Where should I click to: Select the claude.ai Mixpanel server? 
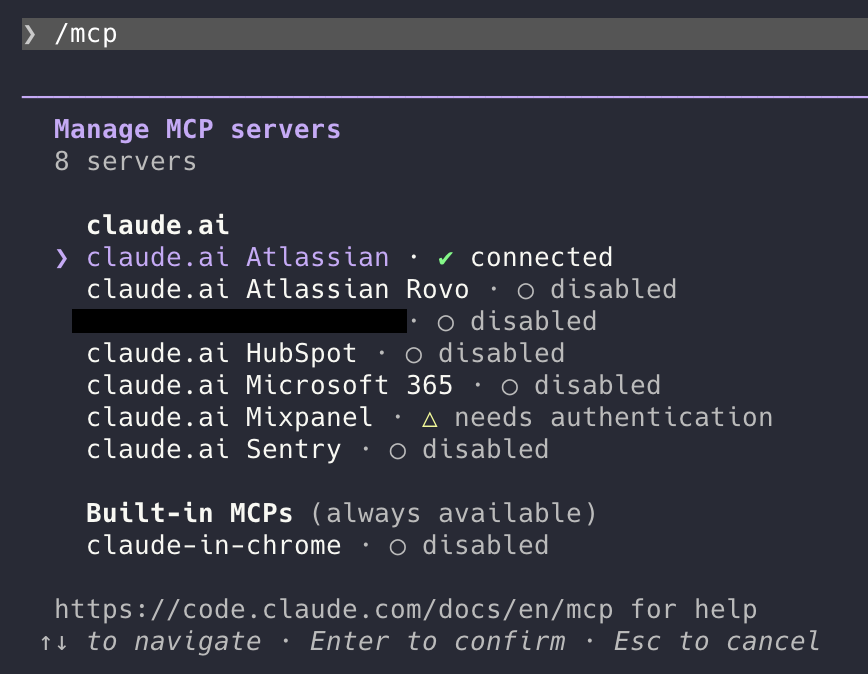tap(230, 418)
